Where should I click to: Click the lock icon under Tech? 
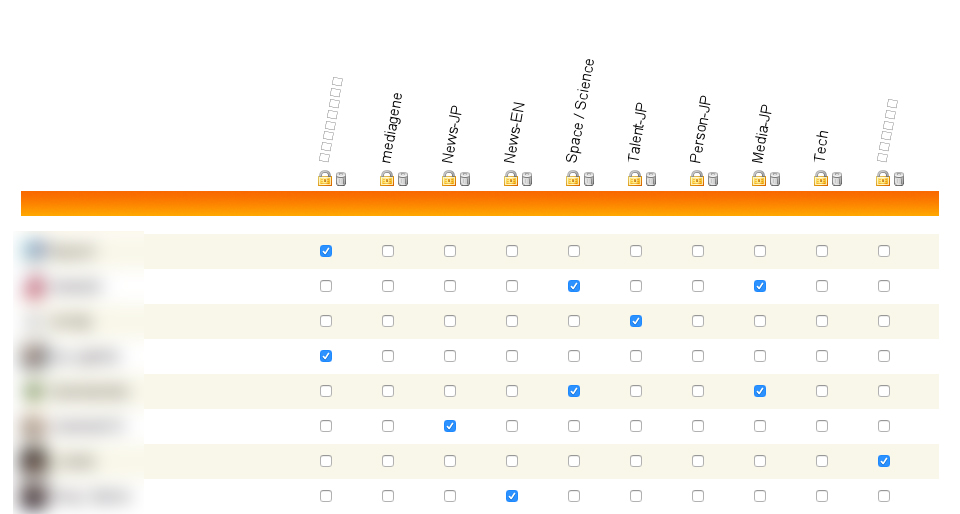pyautogui.click(x=821, y=178)
